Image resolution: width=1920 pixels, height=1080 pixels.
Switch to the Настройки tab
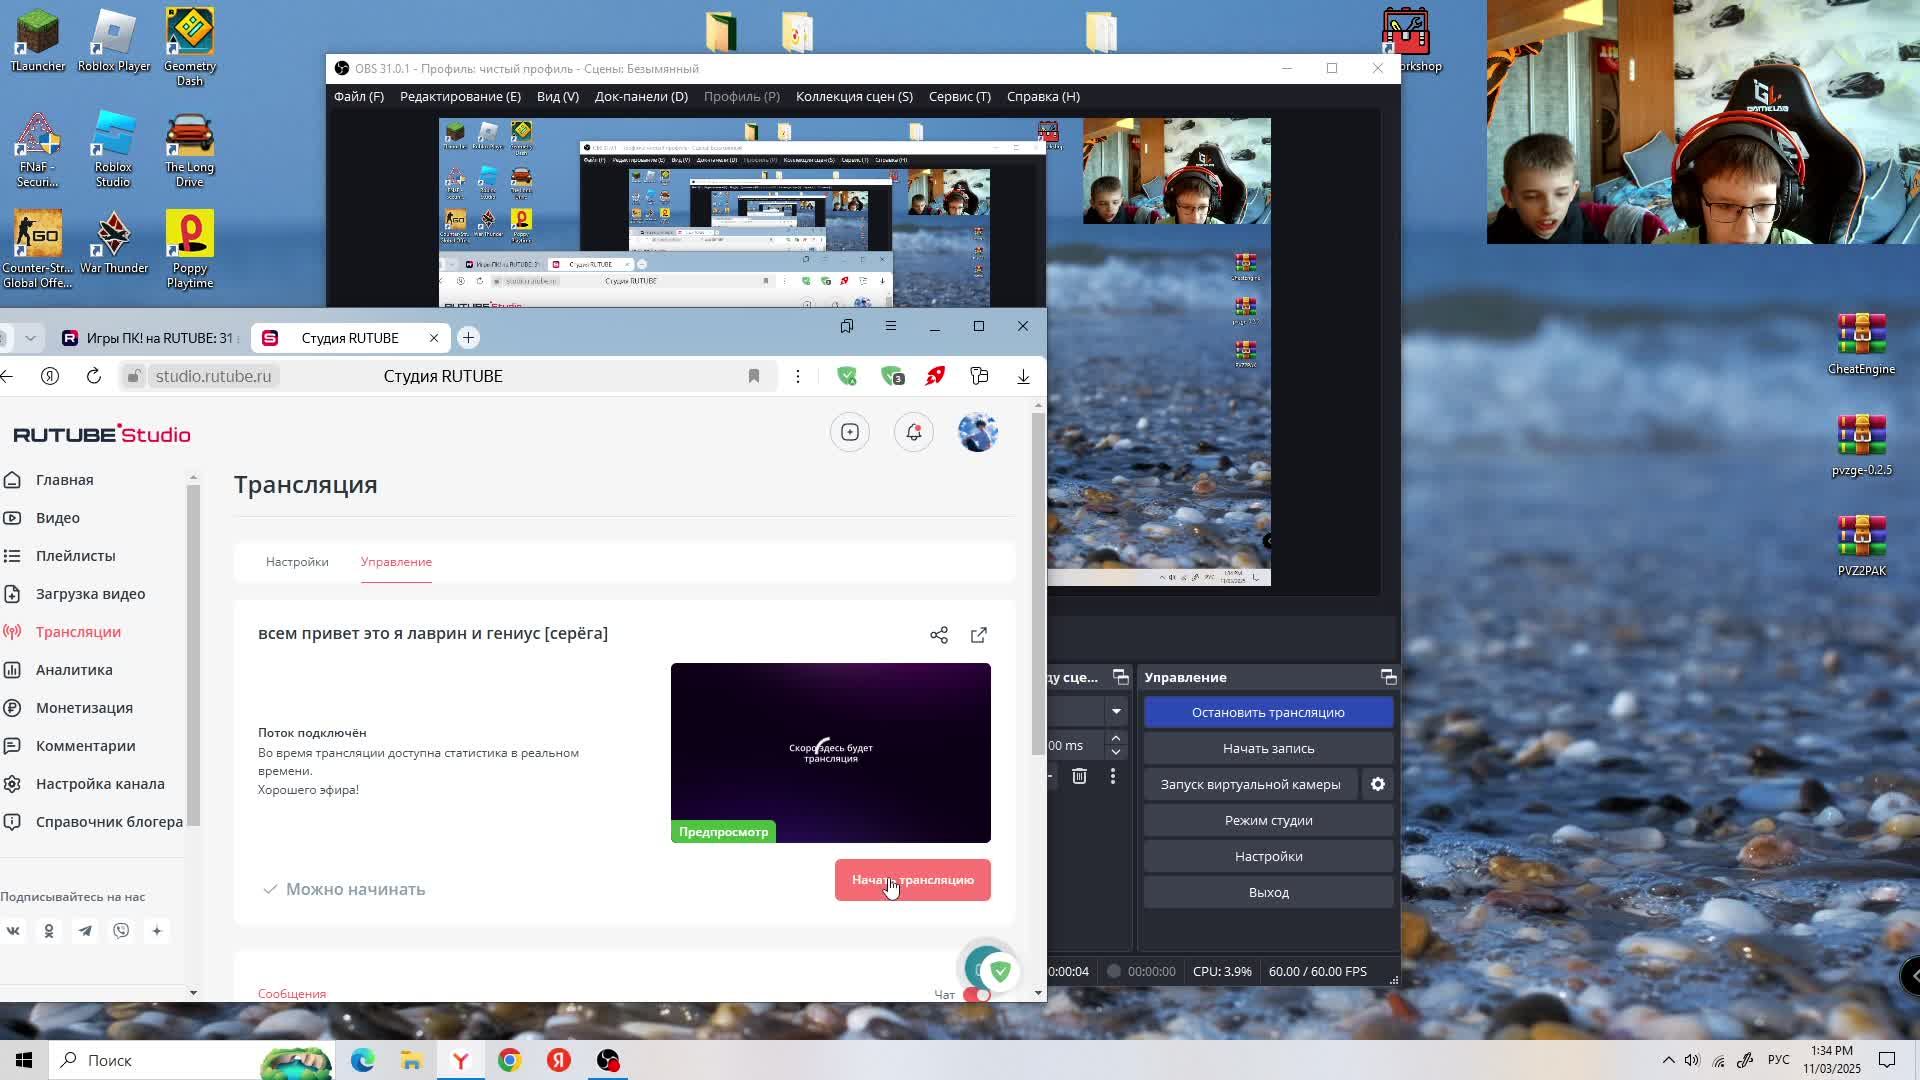[x=297, y=562]
